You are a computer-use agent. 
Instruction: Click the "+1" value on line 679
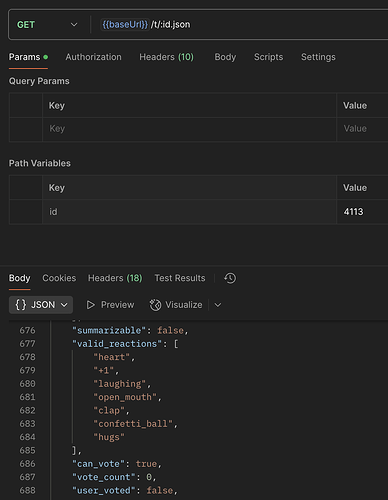104,371
